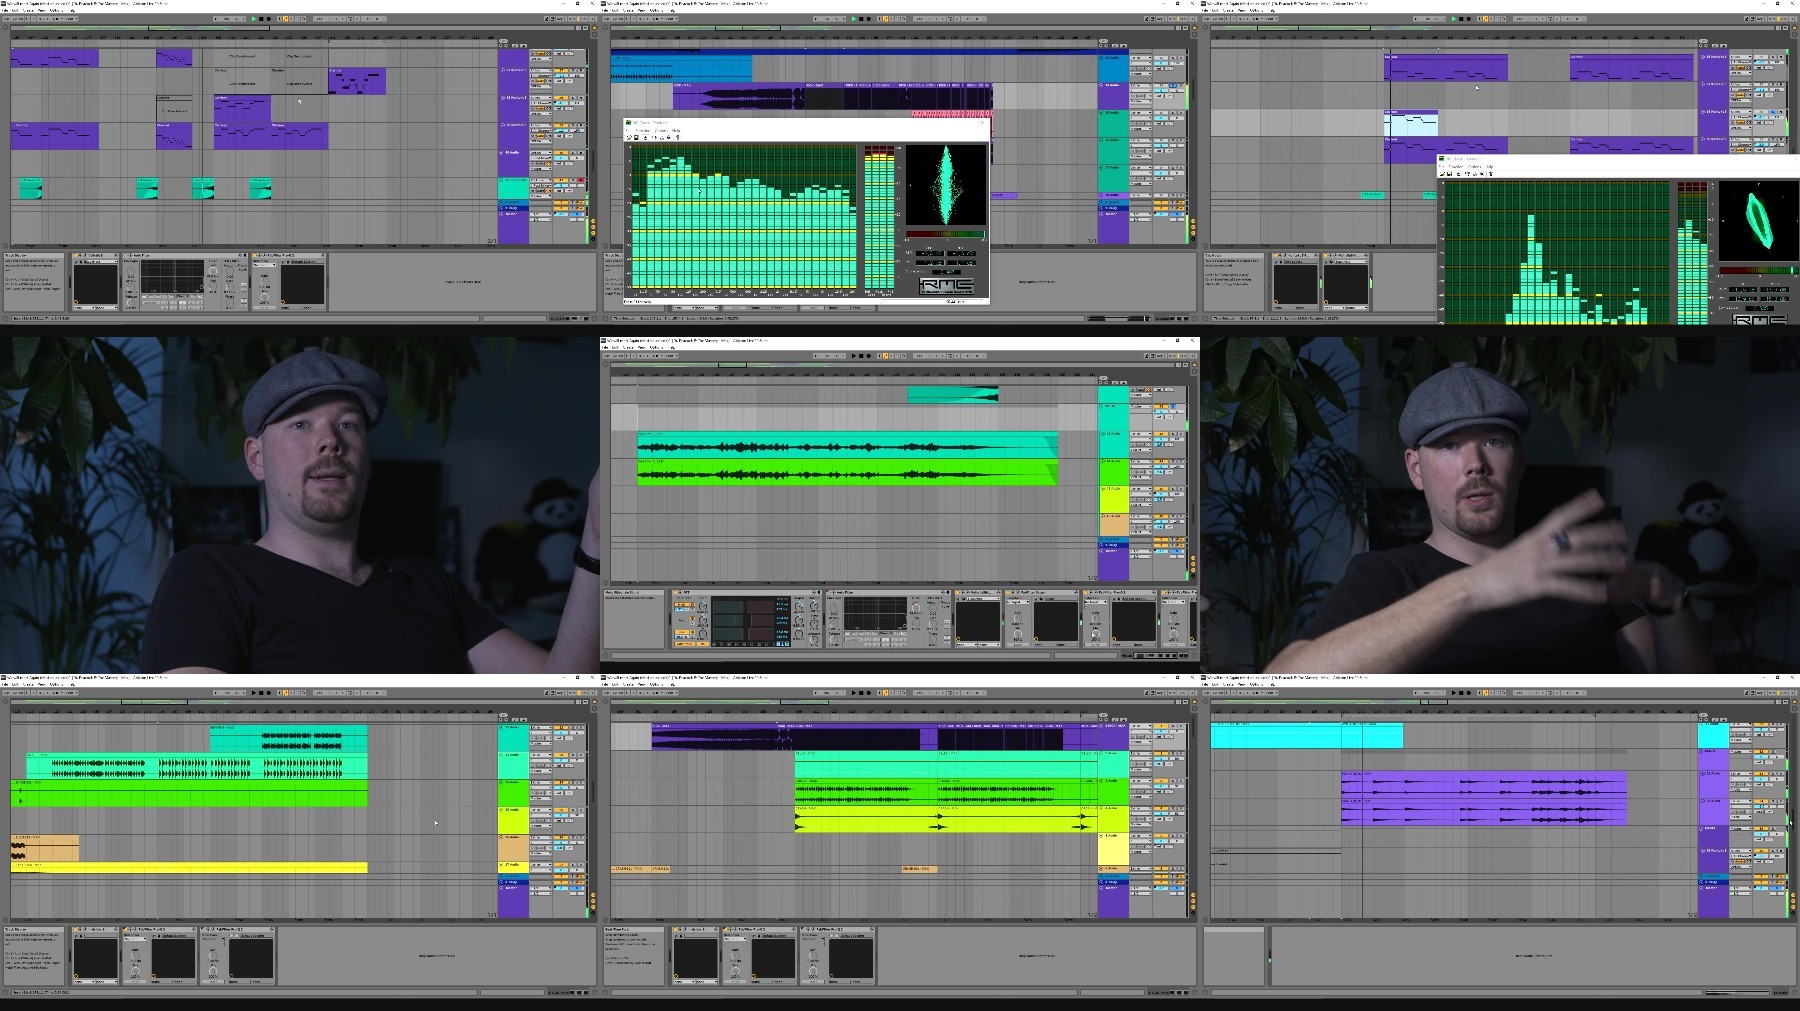Click the EQ display in top-left frame devices
The width and height of the screenshot is (1800, 1011).
[172, 278]
